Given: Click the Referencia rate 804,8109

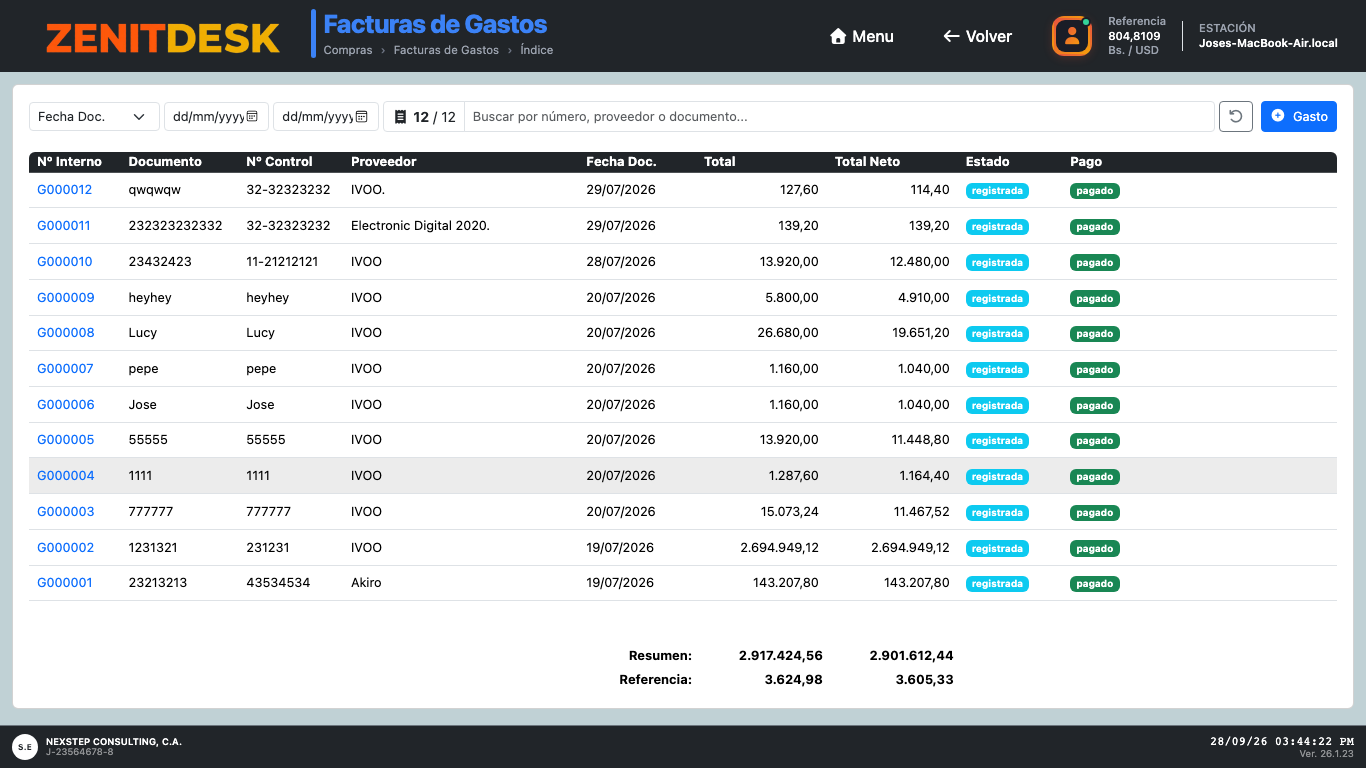Looking at the screenshot, I should (1134, 36).
